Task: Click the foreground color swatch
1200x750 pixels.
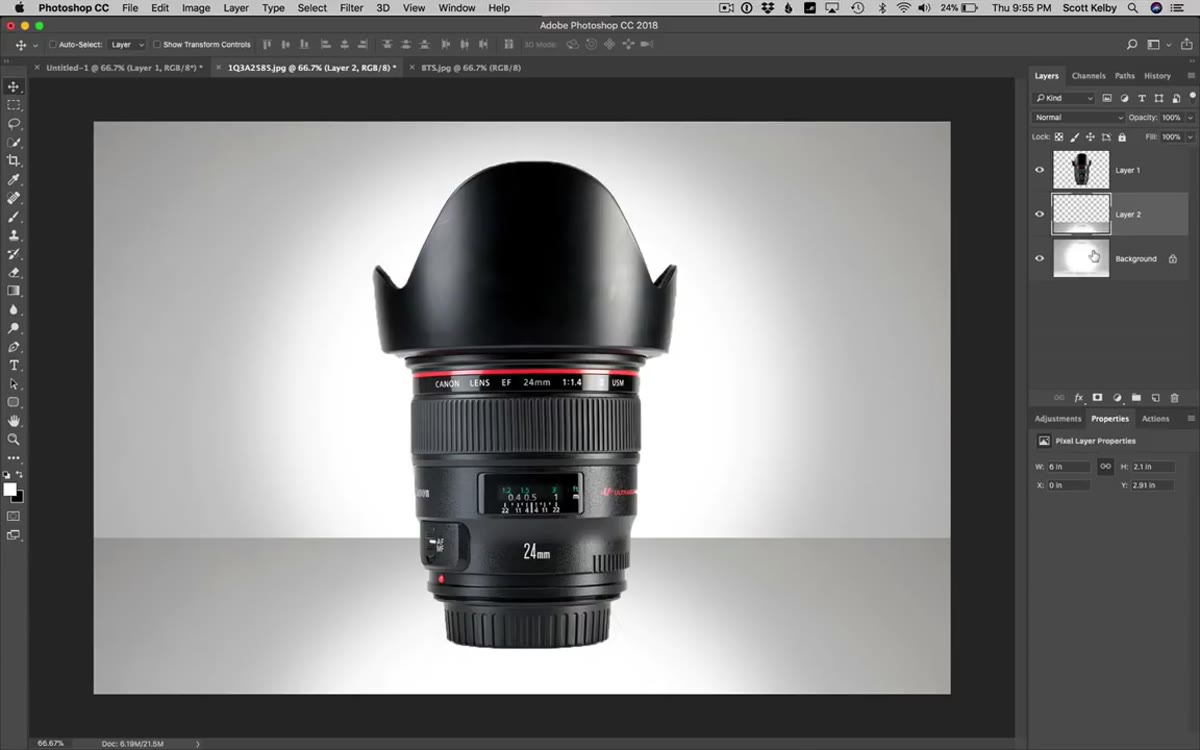Action: point(10,489)
